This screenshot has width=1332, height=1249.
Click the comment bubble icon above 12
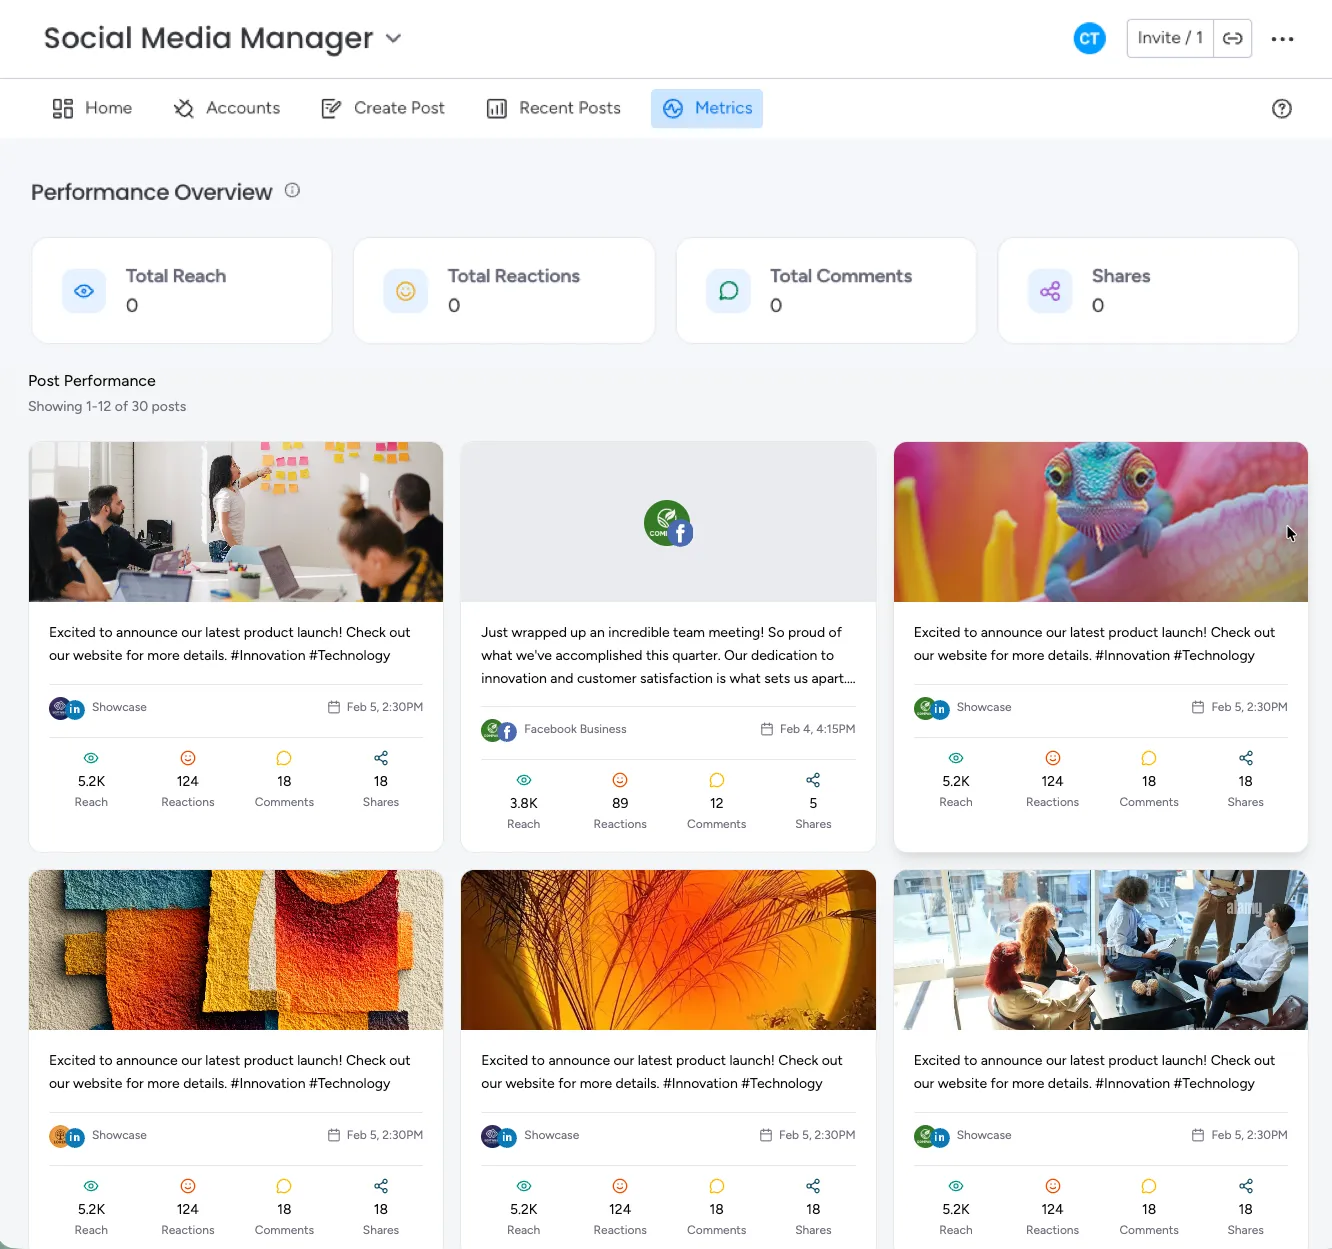[717, 780]
